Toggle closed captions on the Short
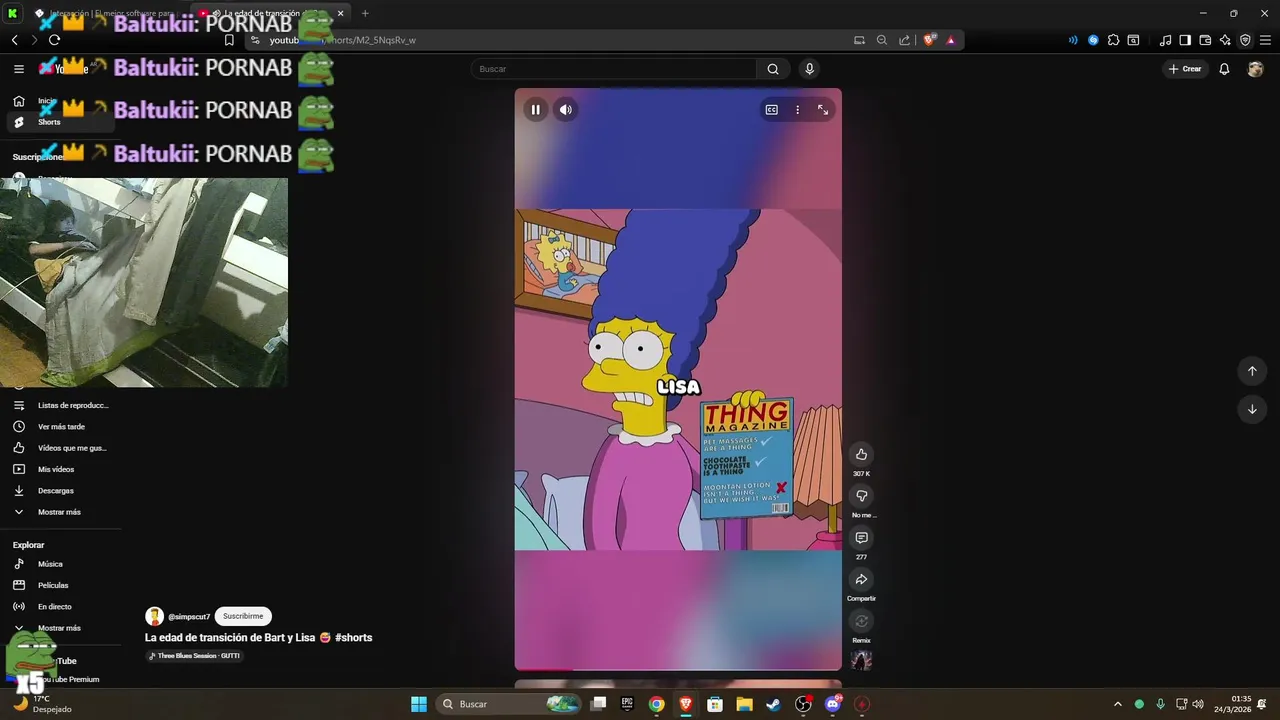The image size is (1280, 720). pos(771,110)
